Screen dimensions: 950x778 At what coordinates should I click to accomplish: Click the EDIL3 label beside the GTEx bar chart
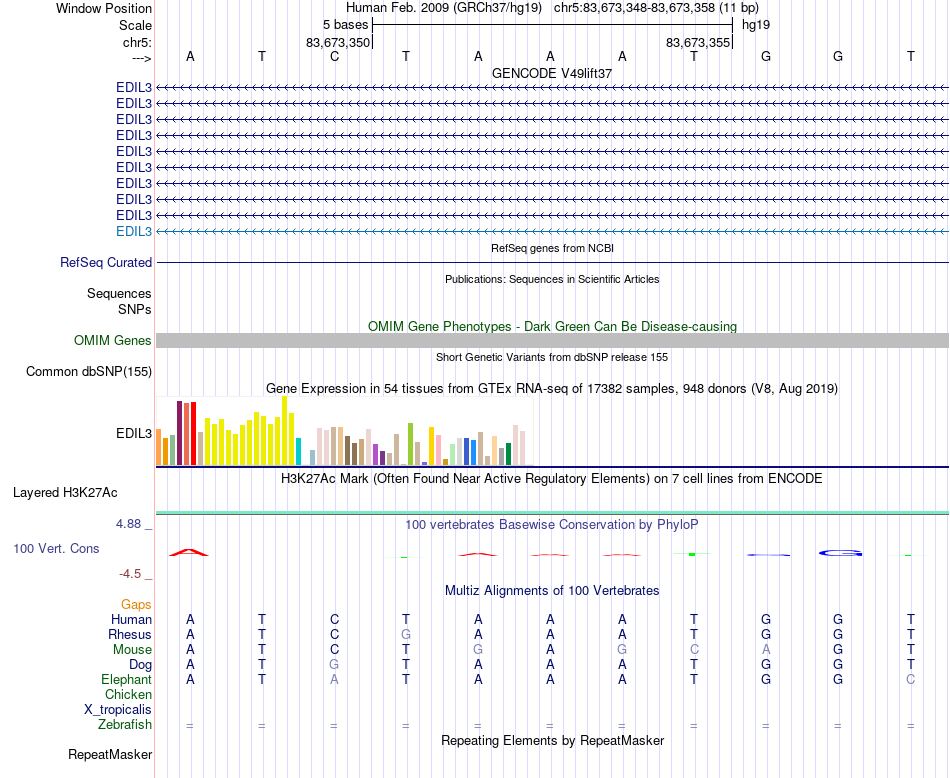(x=134, y=434)
